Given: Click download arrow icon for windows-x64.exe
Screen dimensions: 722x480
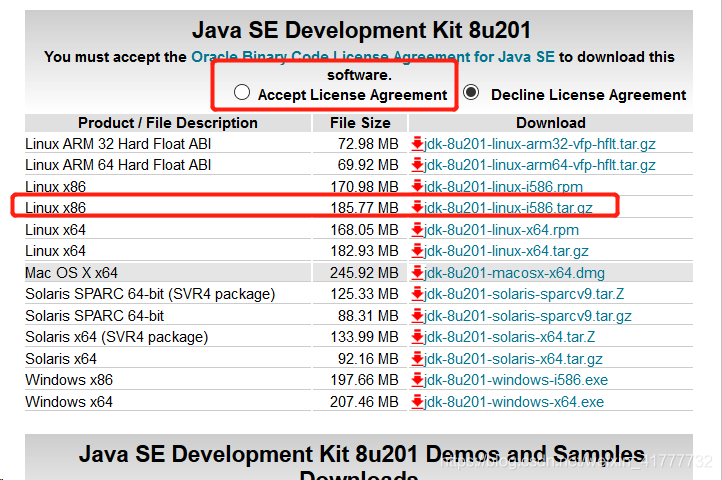Looking at the screenshot, I should [417, 402].
